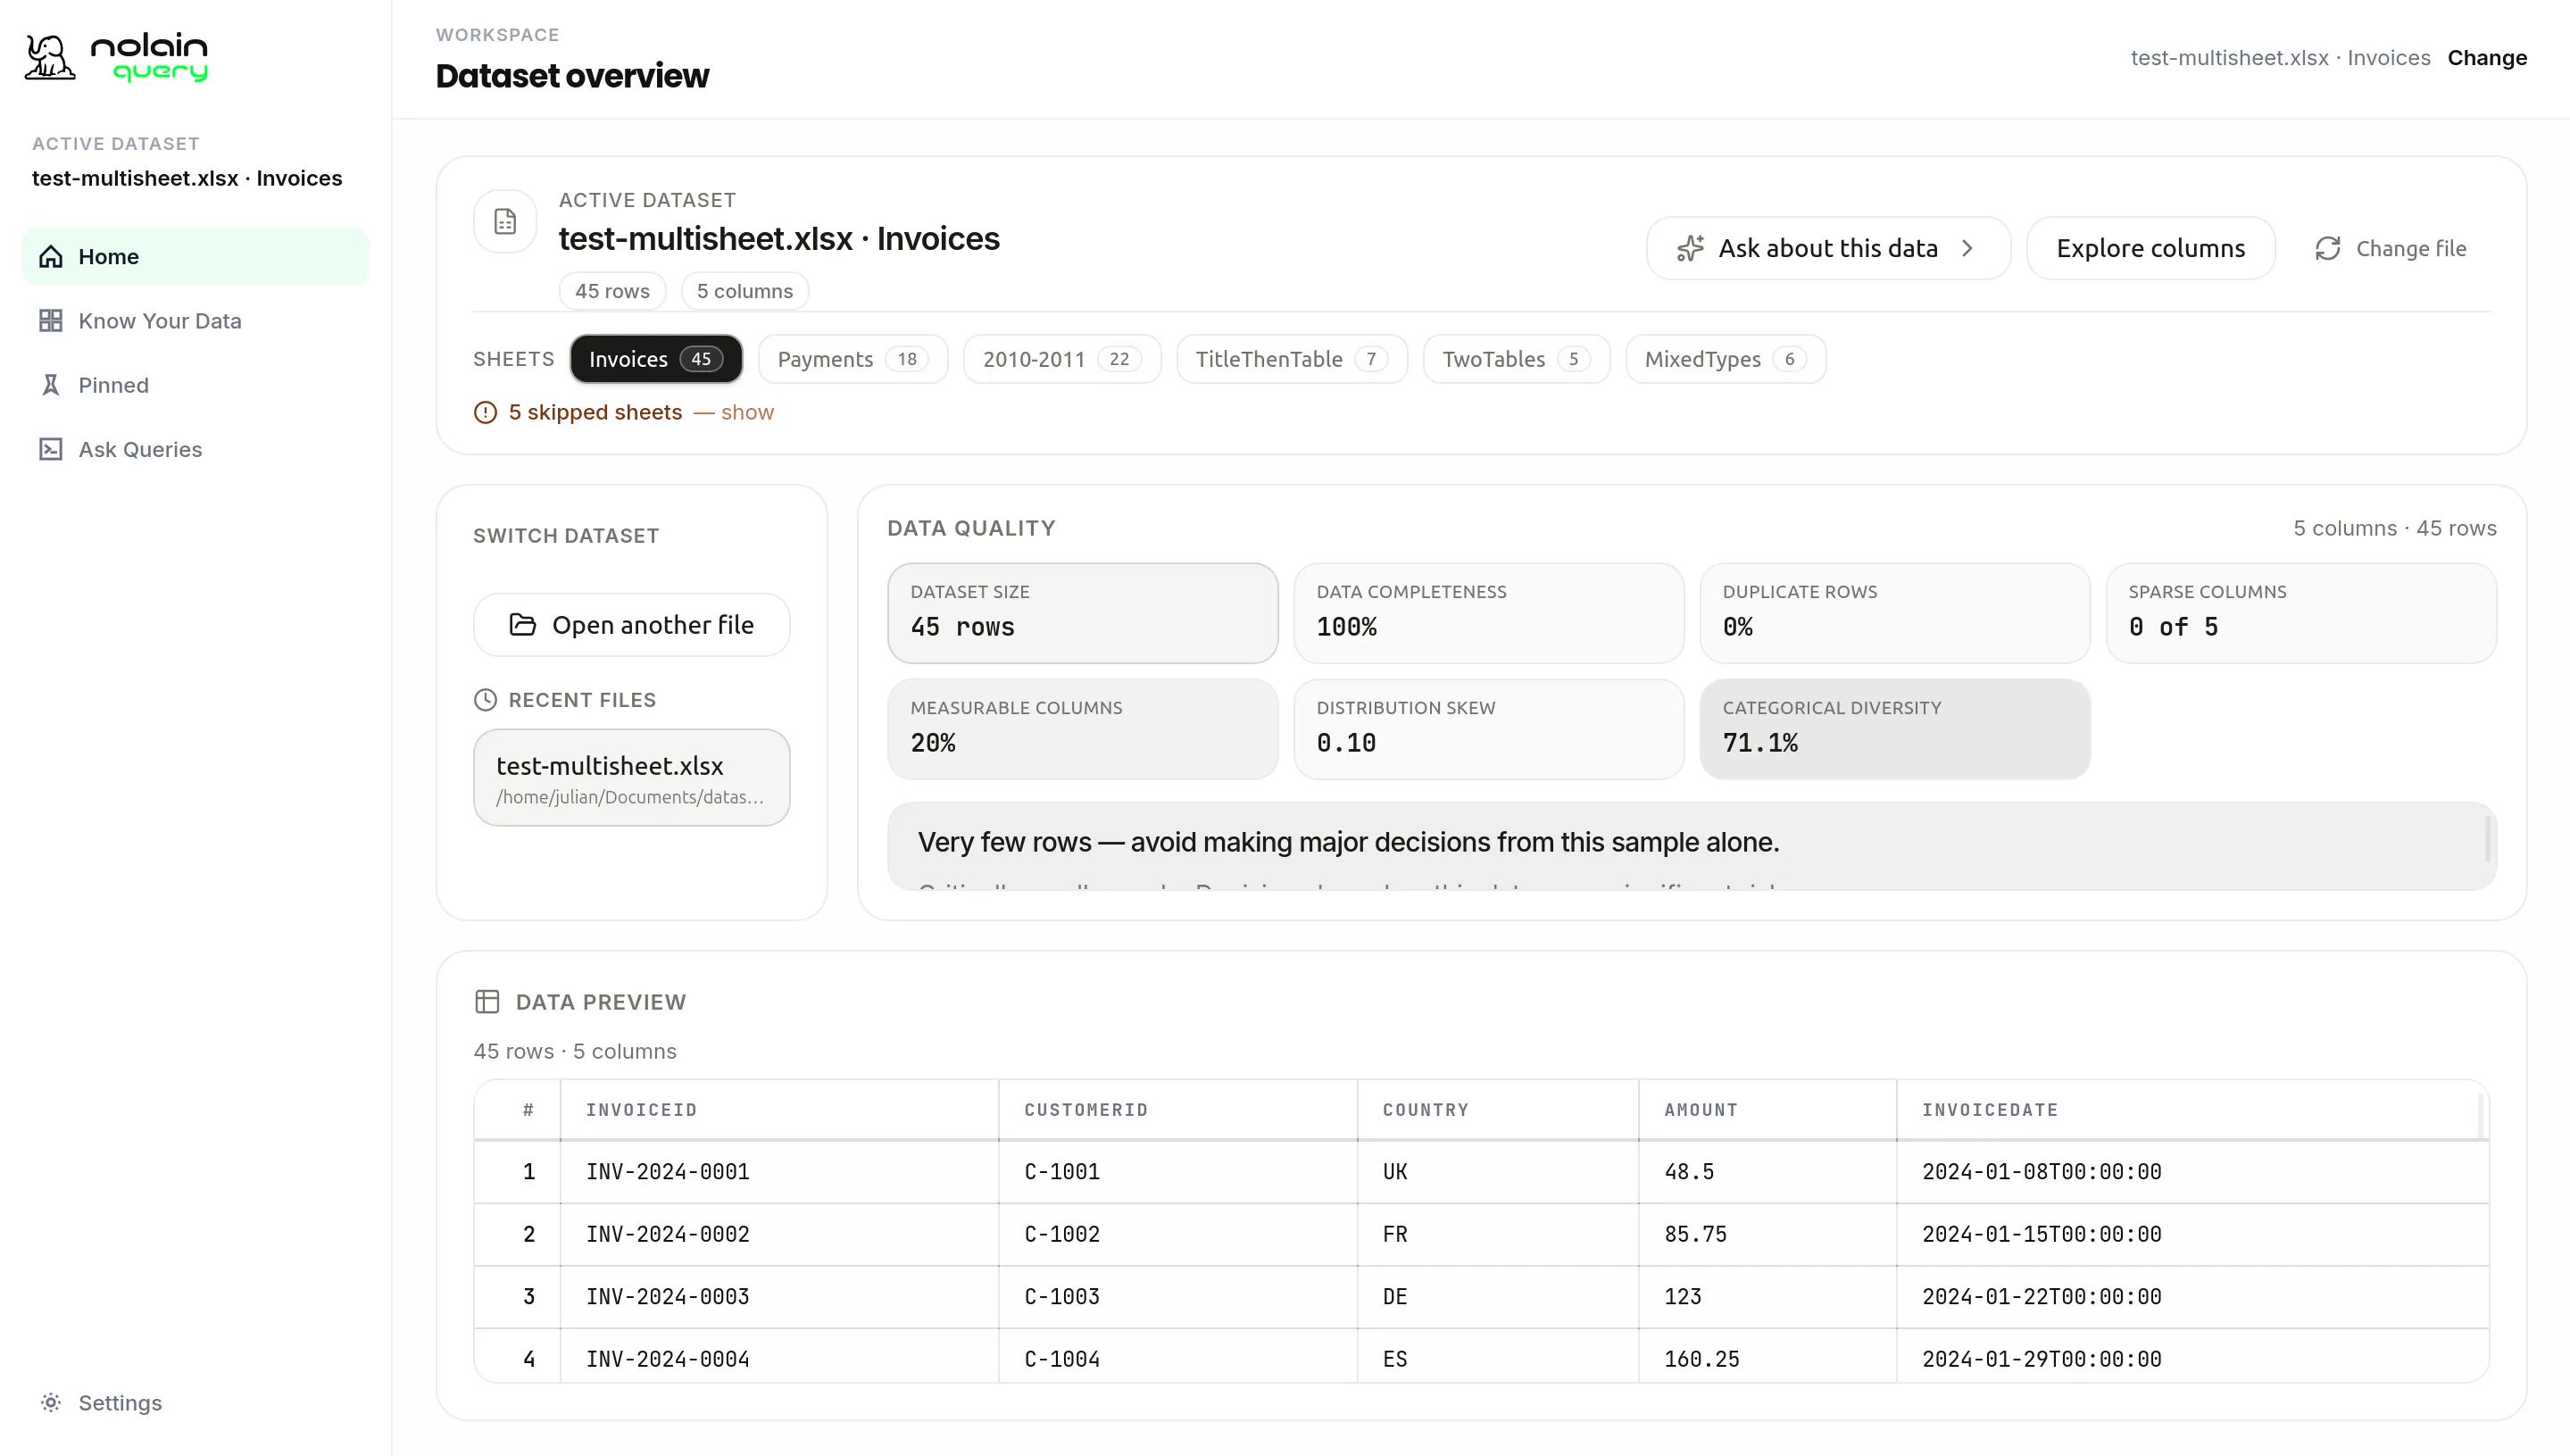
Task: Switch to the 2010-2011 sheet
Action: (x=1062, y=359)
